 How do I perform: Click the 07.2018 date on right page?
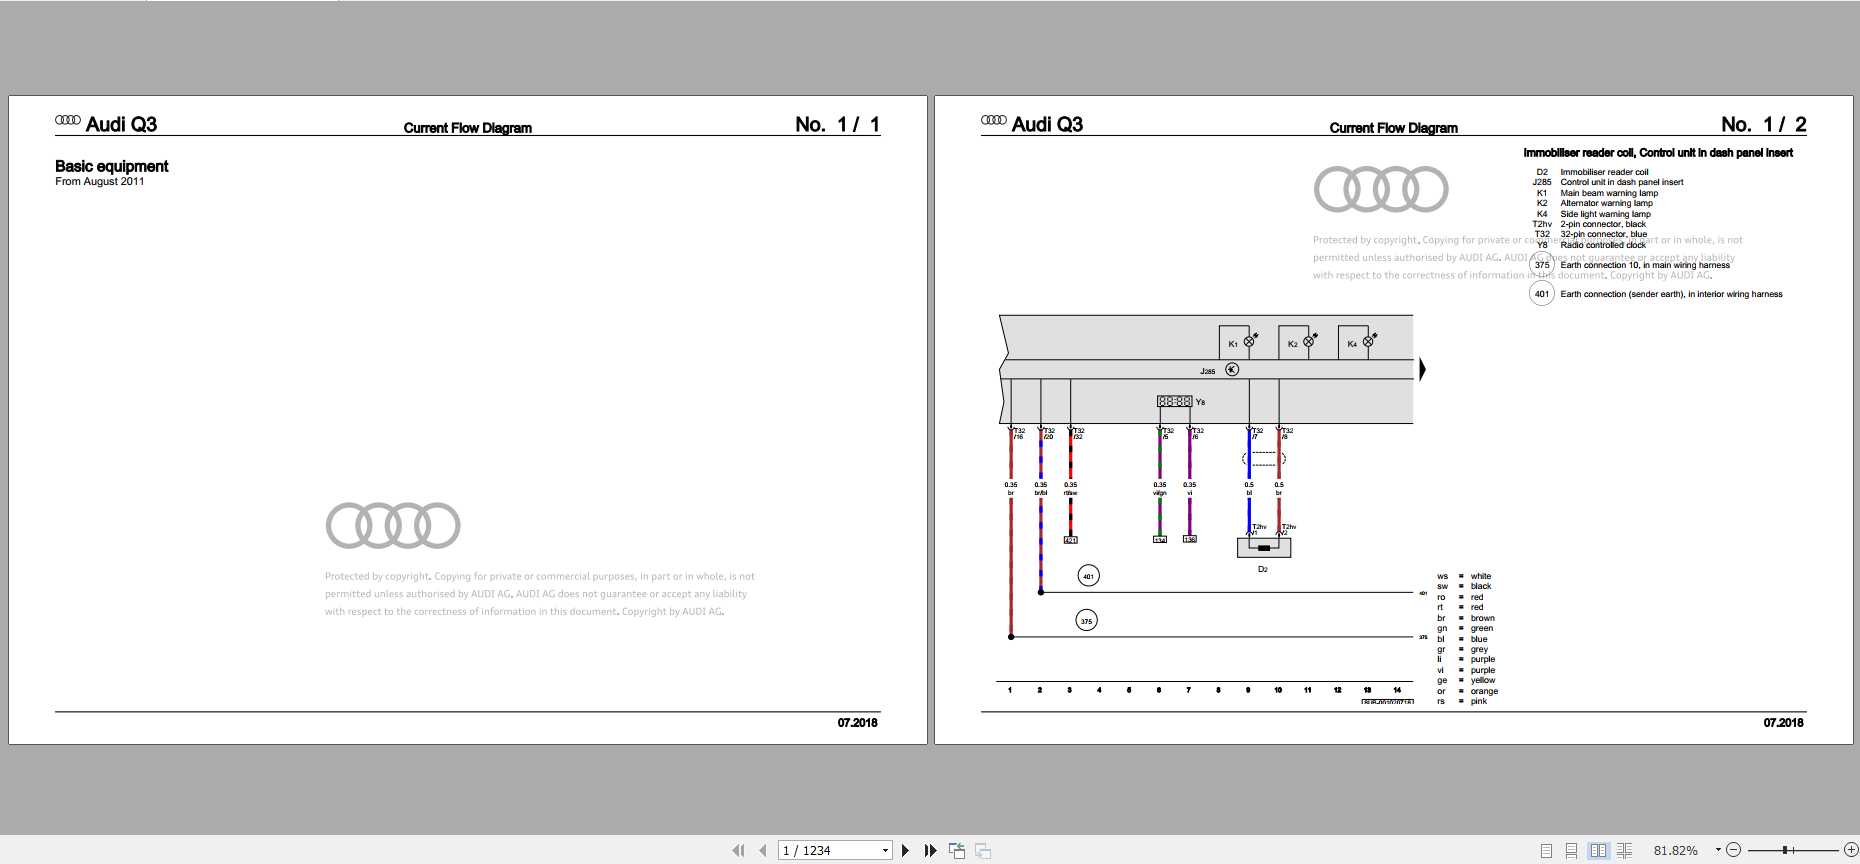[1783, 722]
